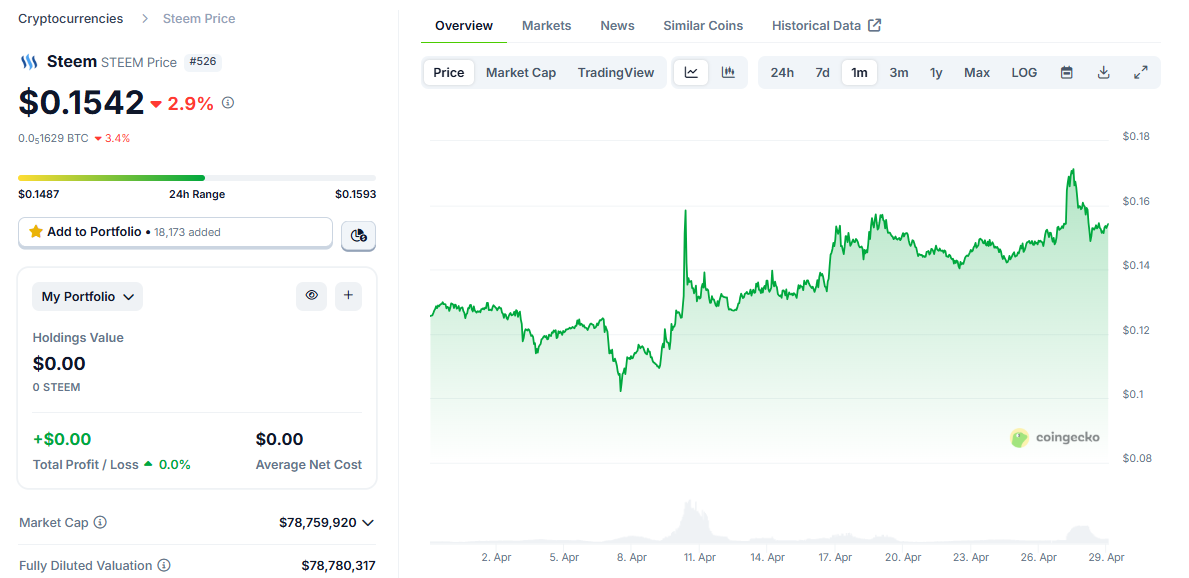The image size is (1189, 578).
Task: Click the Historical Data external link icon
Action: coord(874,26)
